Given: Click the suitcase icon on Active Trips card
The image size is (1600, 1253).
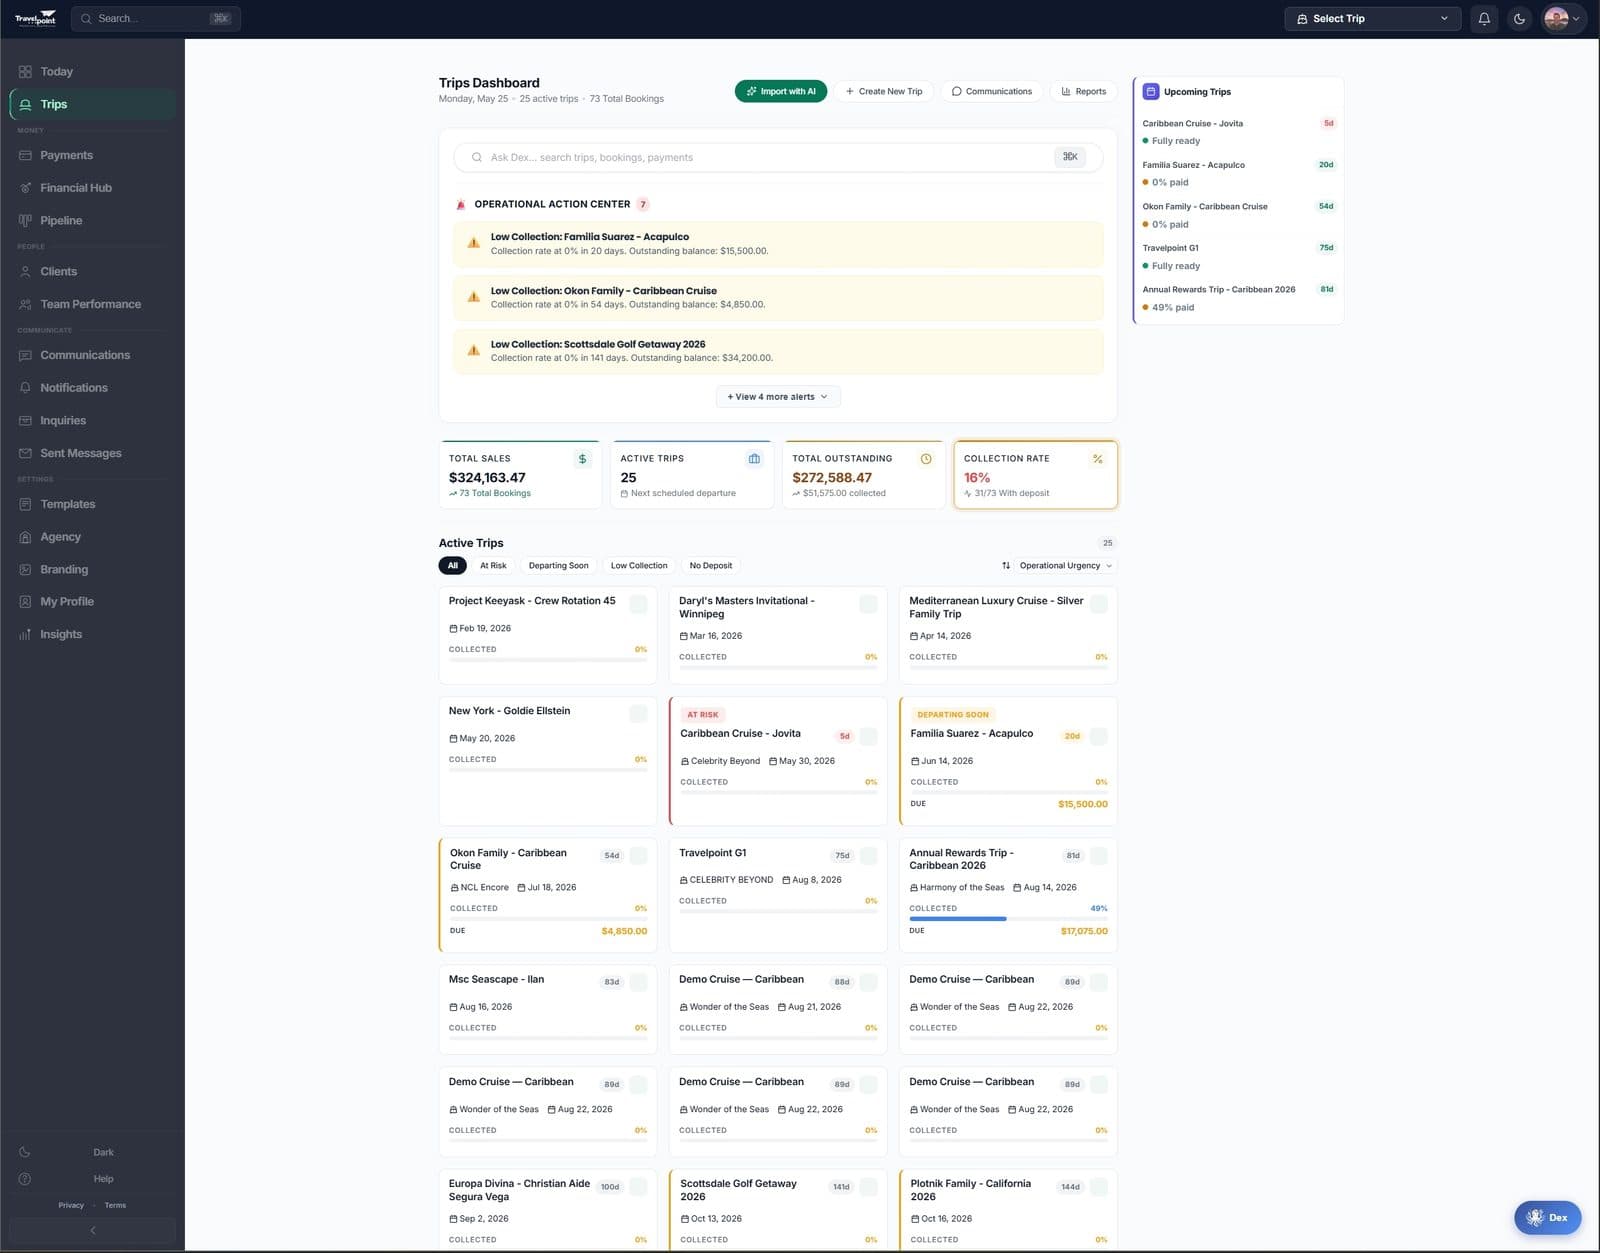Looking at the screenshot, I should (x=754, y=459).
